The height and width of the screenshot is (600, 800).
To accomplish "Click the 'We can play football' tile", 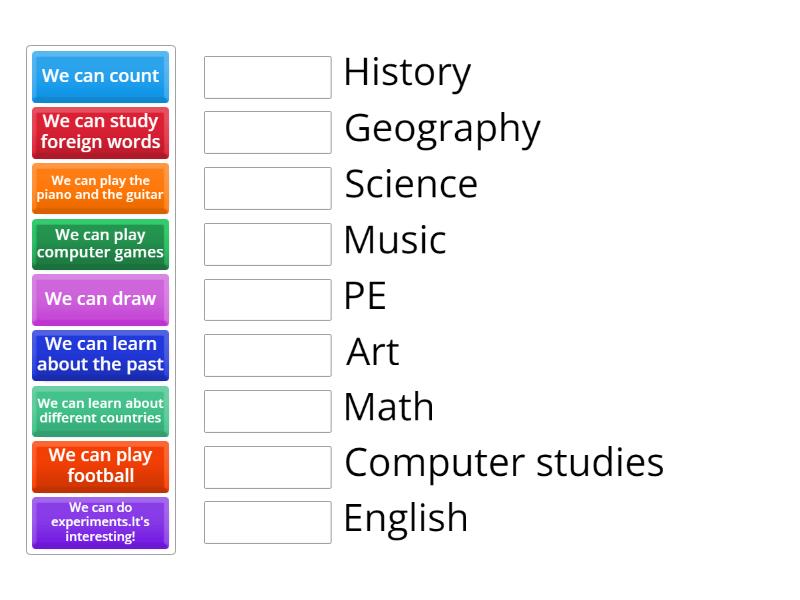I will (100, 466).
